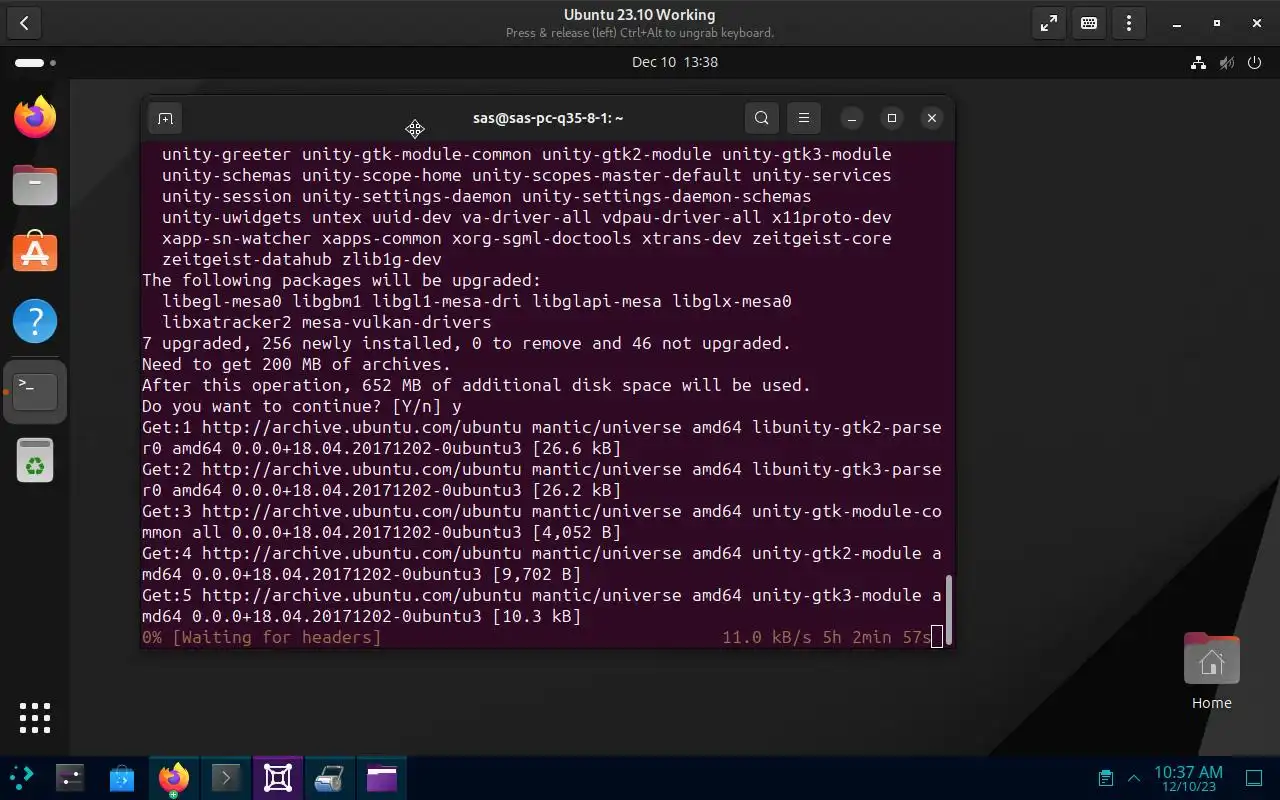Maximize the terminal window

point(892,118)
